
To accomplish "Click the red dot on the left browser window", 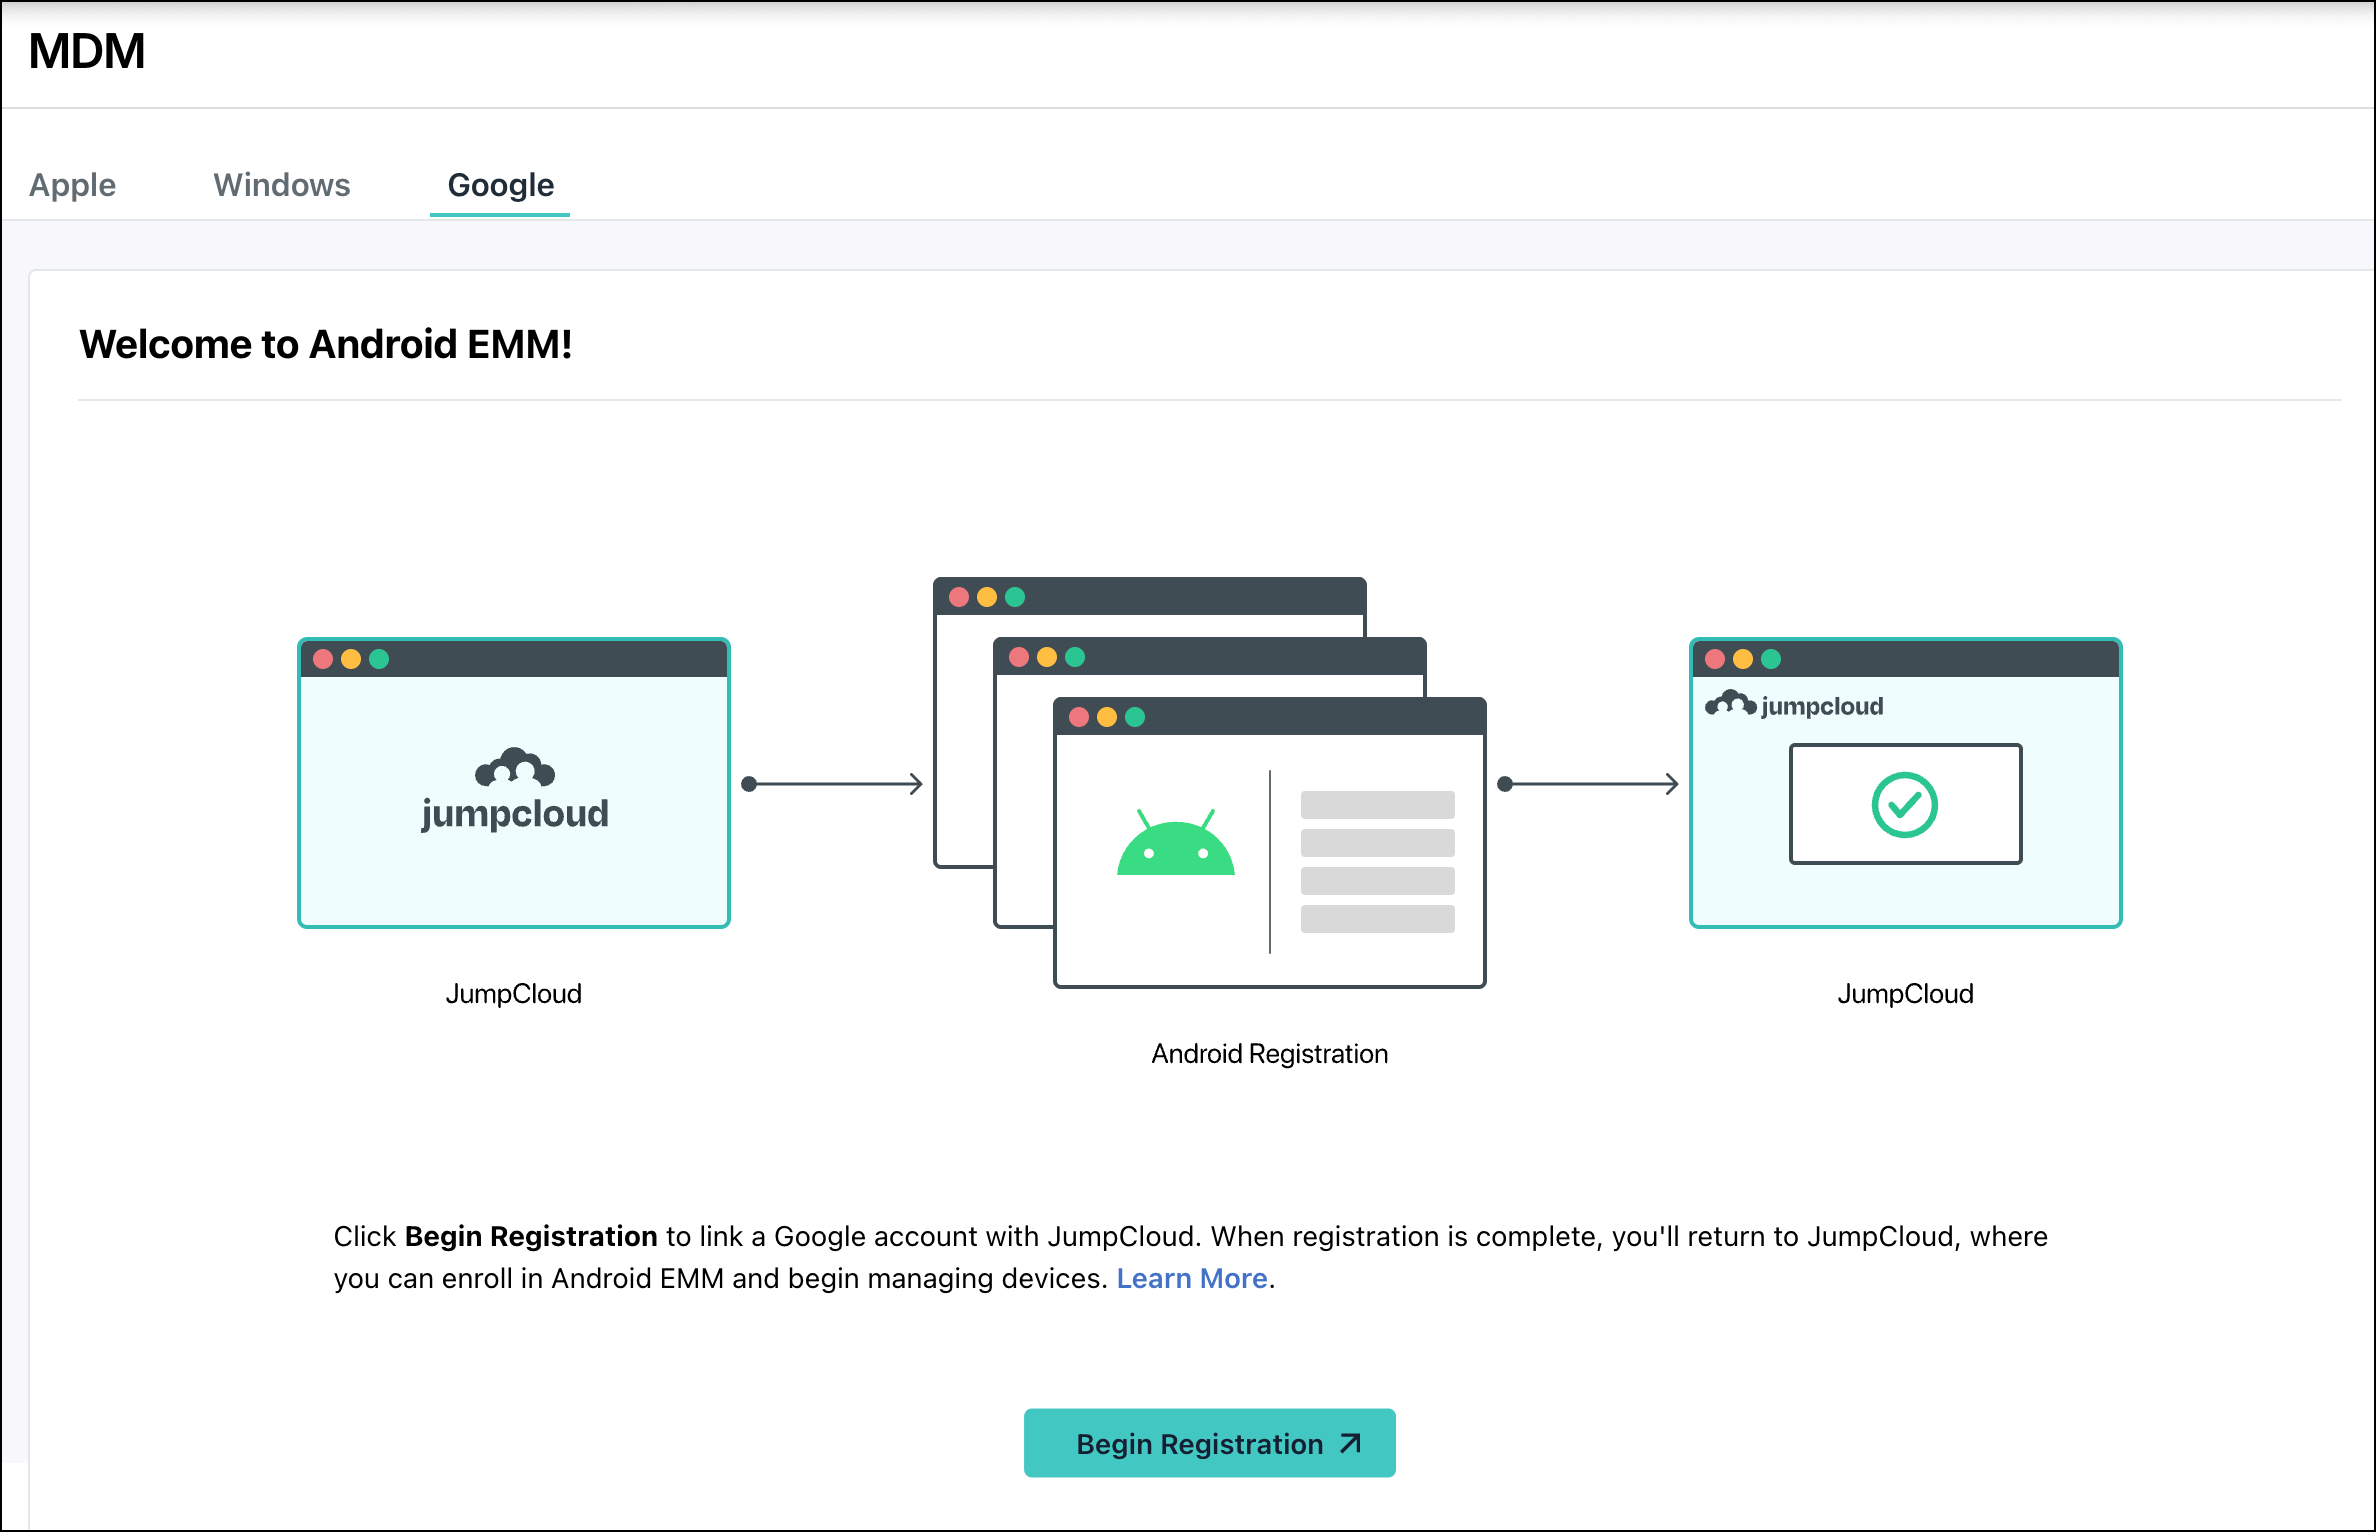I will (324, 659).
